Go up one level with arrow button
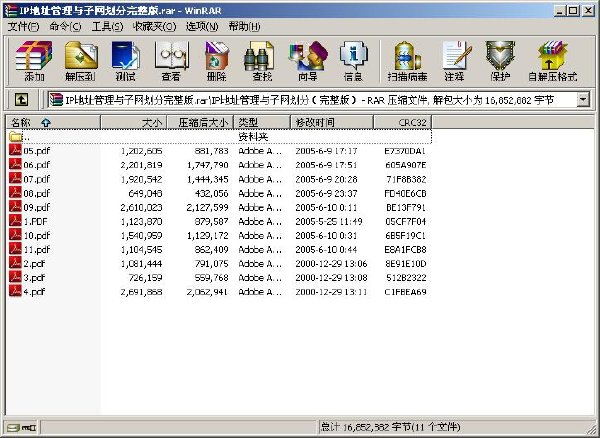The image size is (600, 438). tap(21, 100)
